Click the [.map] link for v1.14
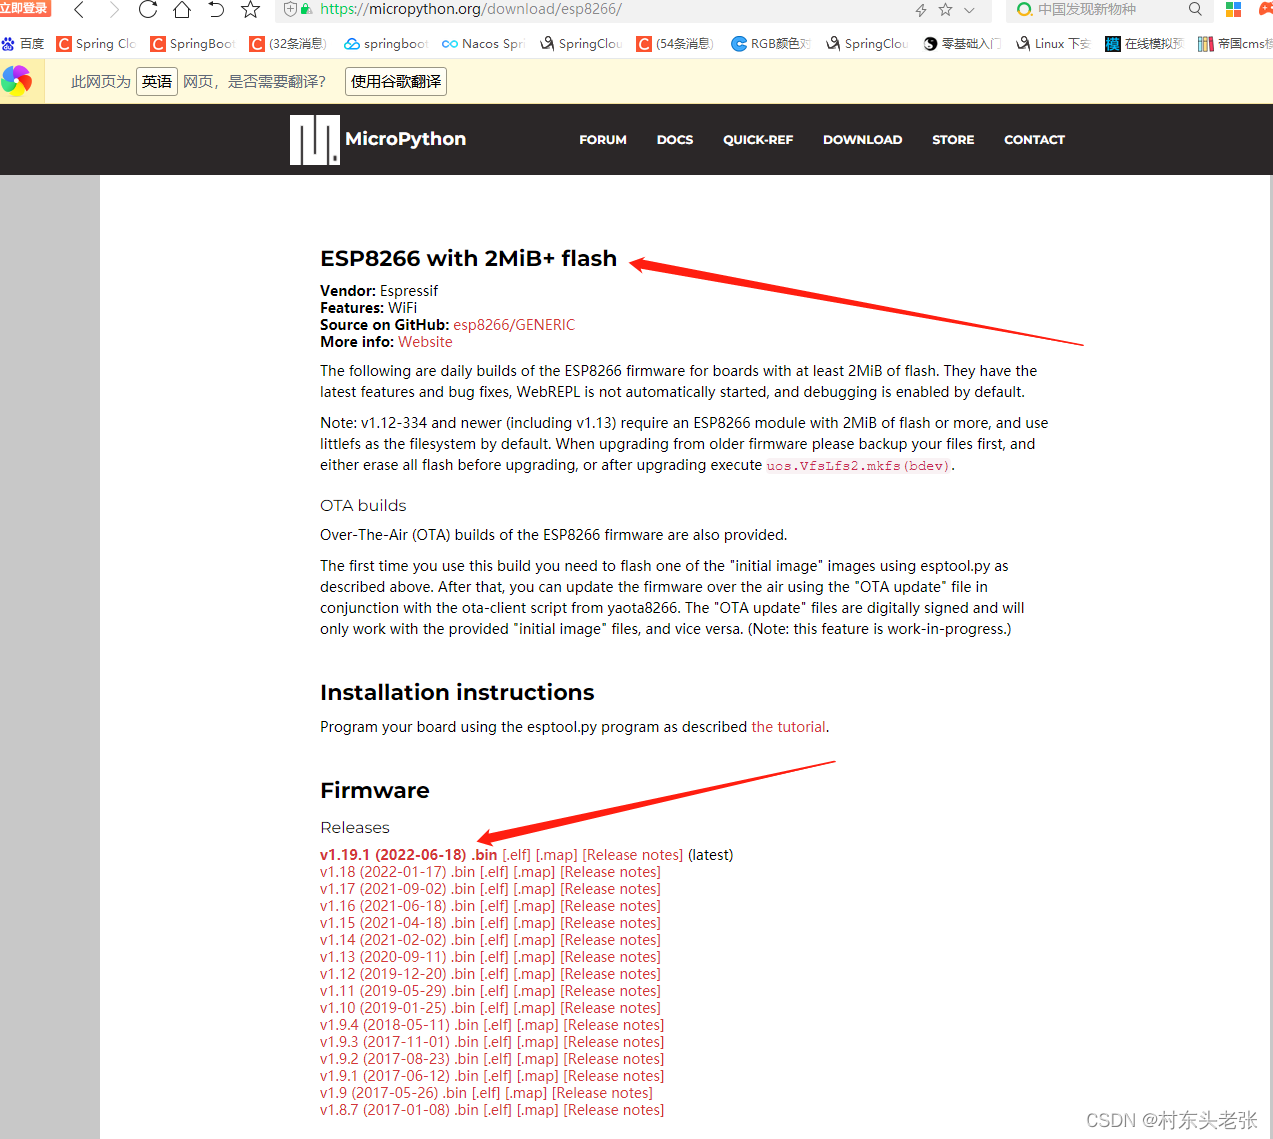Image resolution: width=1273 pixels, height=1139 pixels. pos(534,940)
